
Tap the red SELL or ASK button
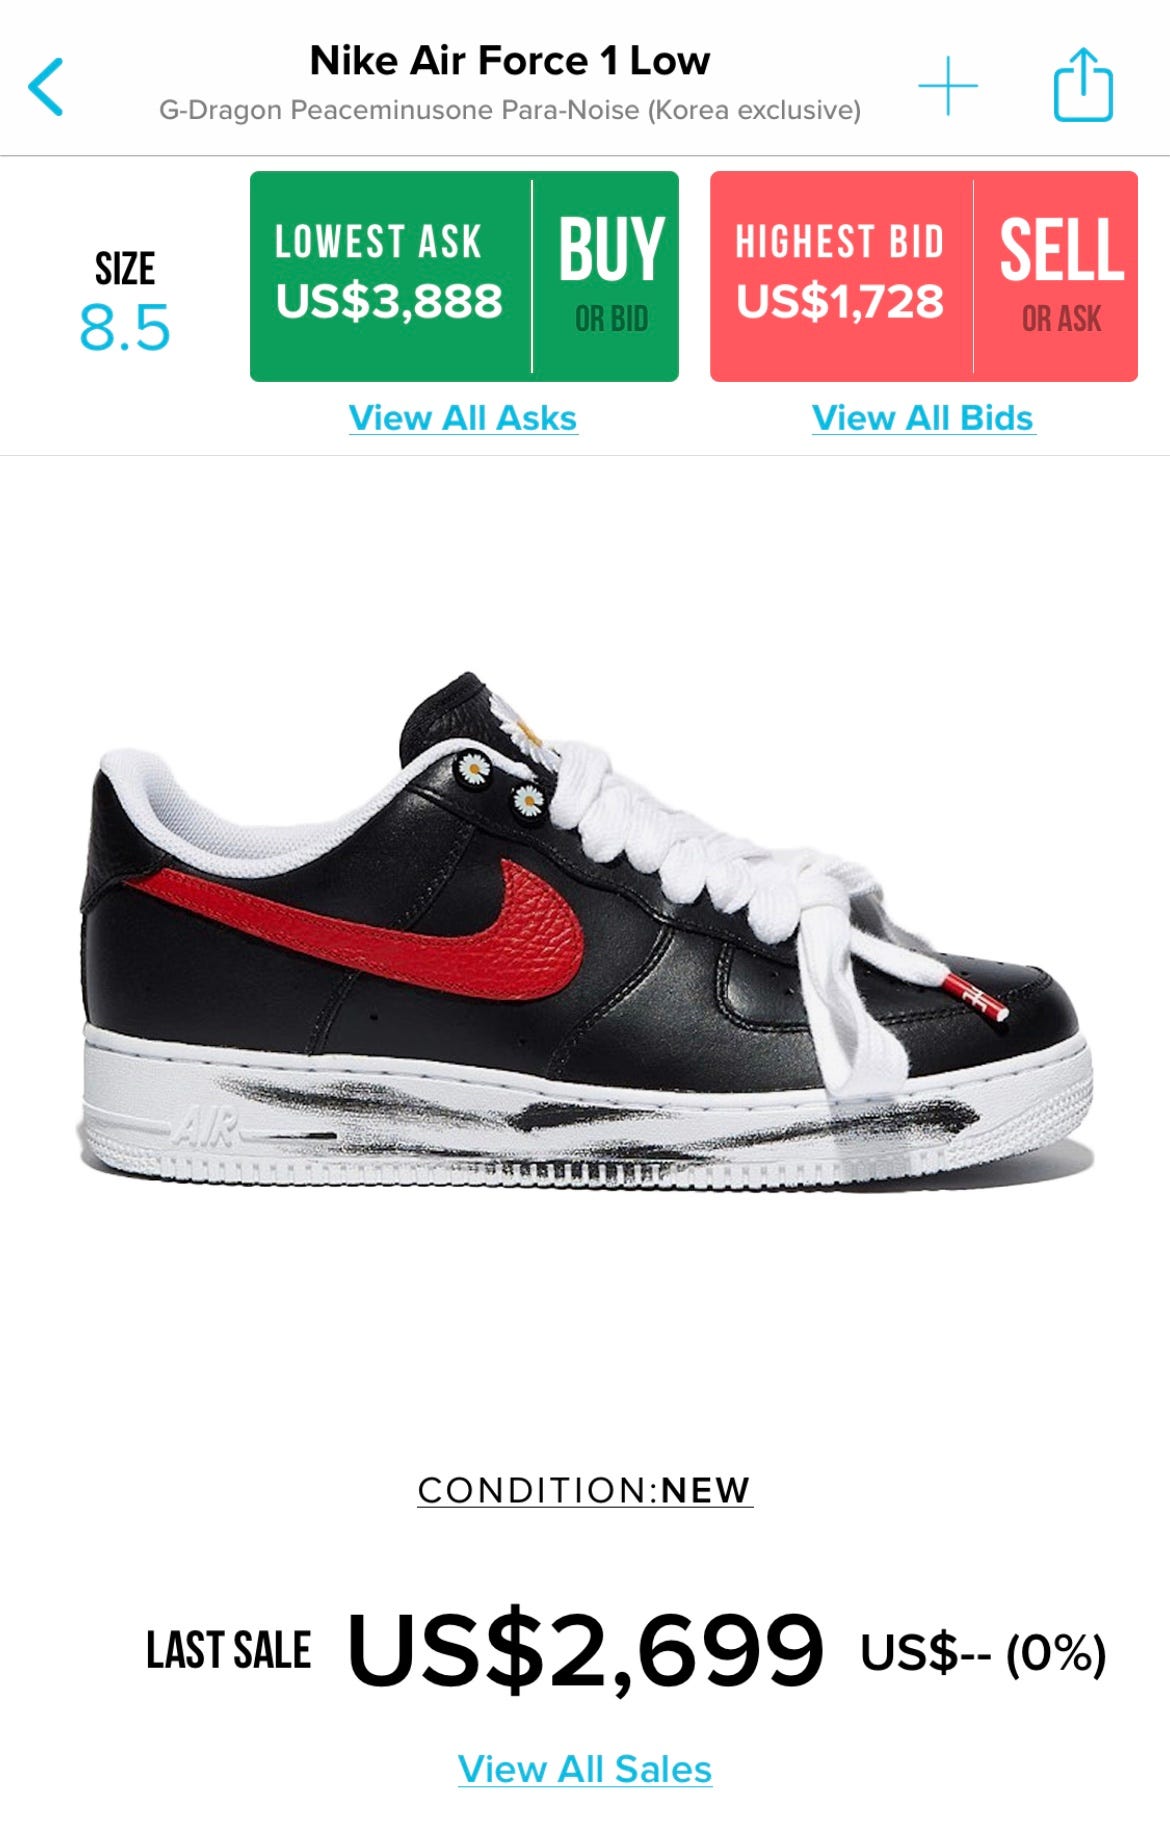pyautogui.click(x=1056, y=276)
